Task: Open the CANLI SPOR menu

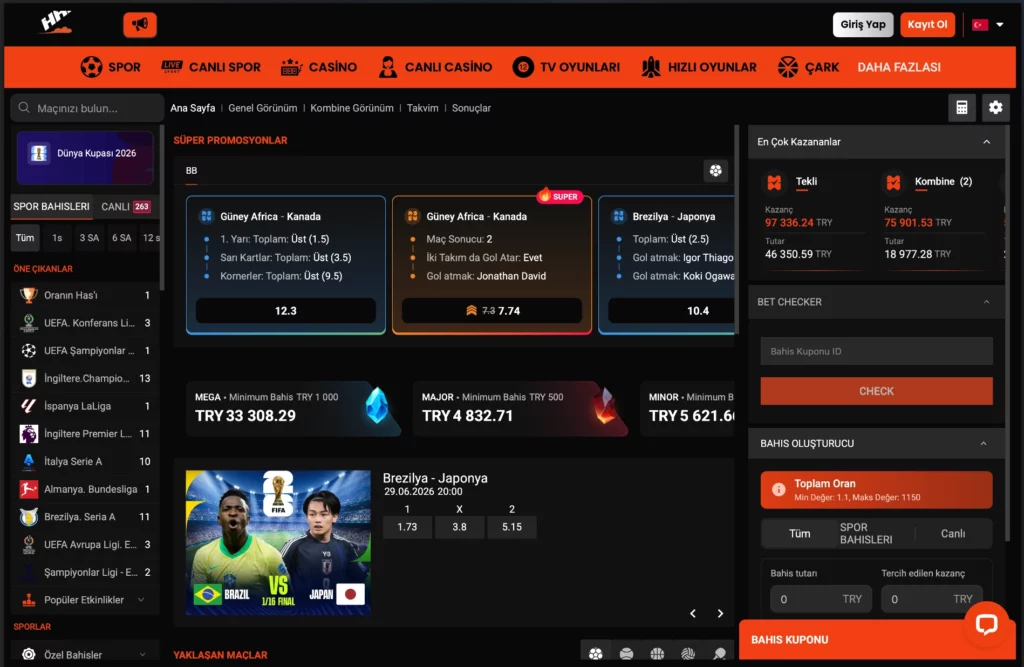Action: [x=210, y=67]
